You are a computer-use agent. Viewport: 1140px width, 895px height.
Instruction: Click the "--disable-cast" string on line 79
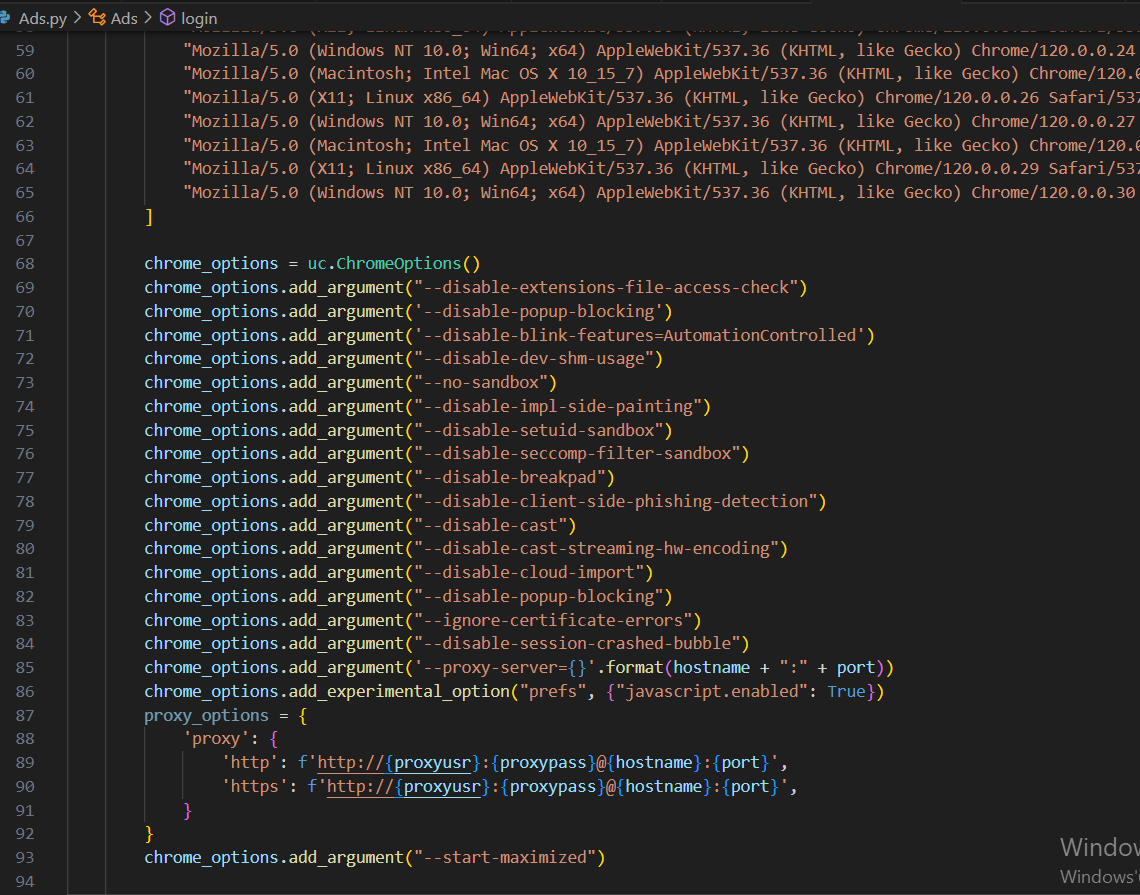coord(491,525)
